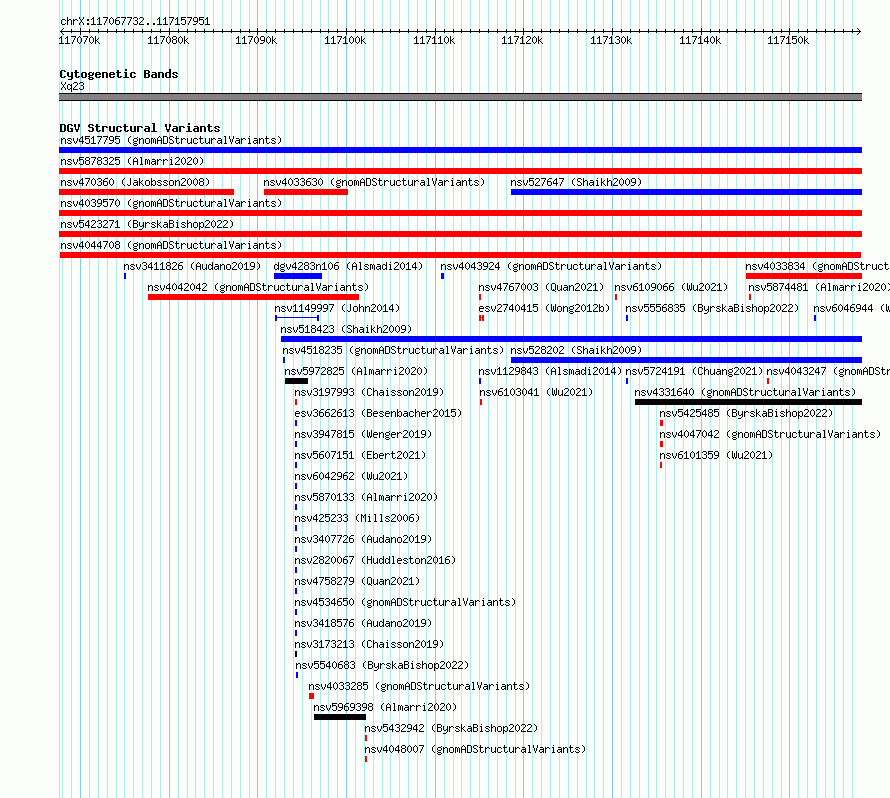Select nsv4518235 gnomAD variant label
Screen dimensions: 890x798
click(x=393, y=350)
